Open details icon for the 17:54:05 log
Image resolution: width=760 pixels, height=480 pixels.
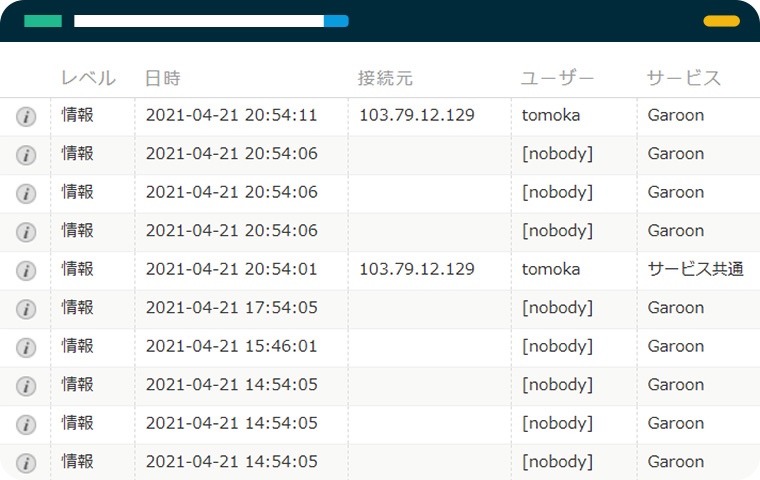(26, 309)
